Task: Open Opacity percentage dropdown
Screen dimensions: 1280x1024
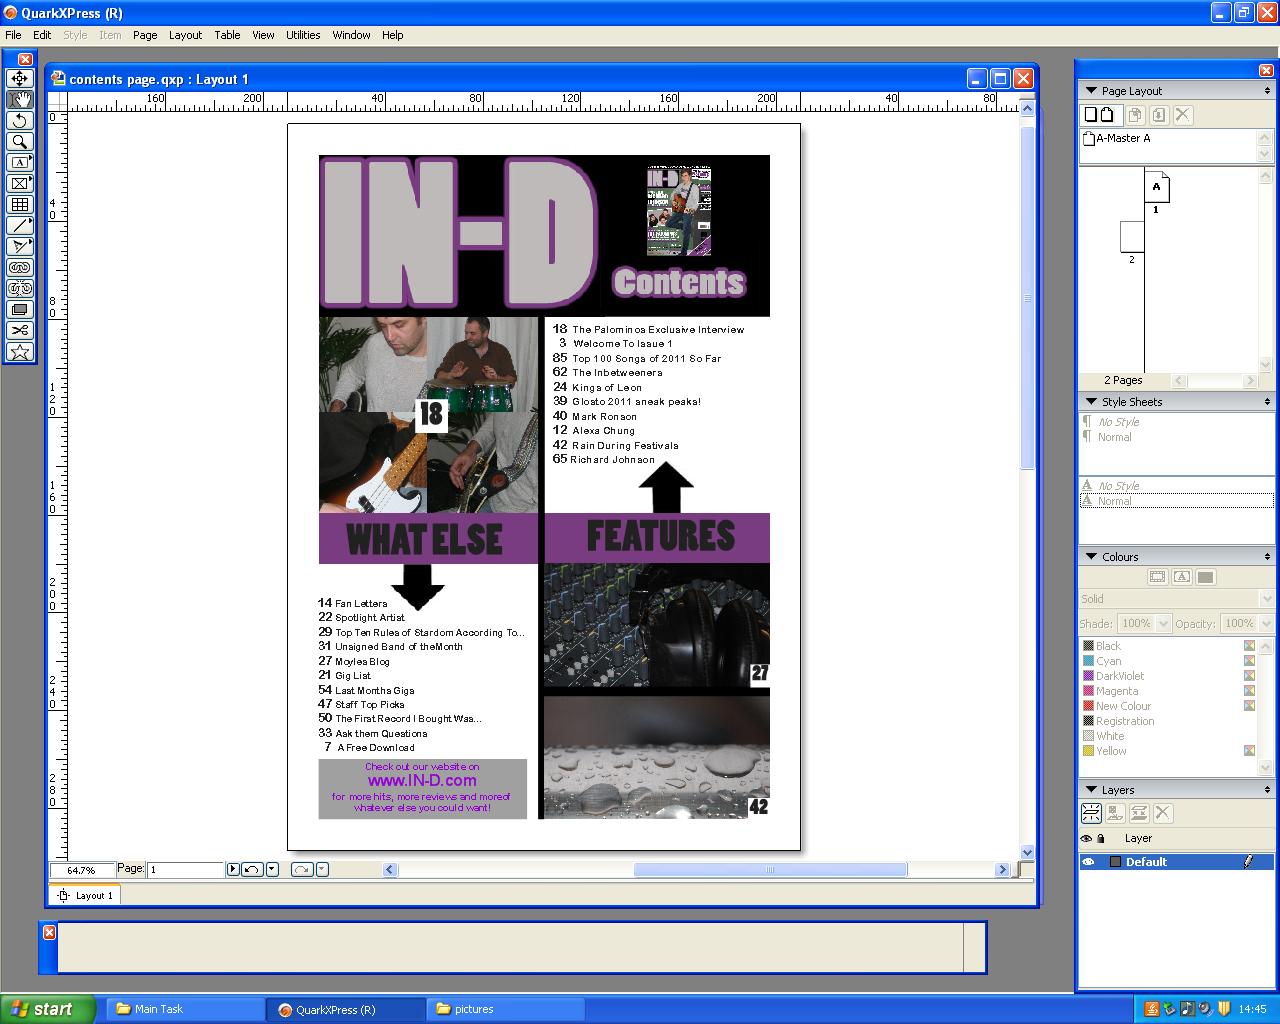Action: [1265, 623]
